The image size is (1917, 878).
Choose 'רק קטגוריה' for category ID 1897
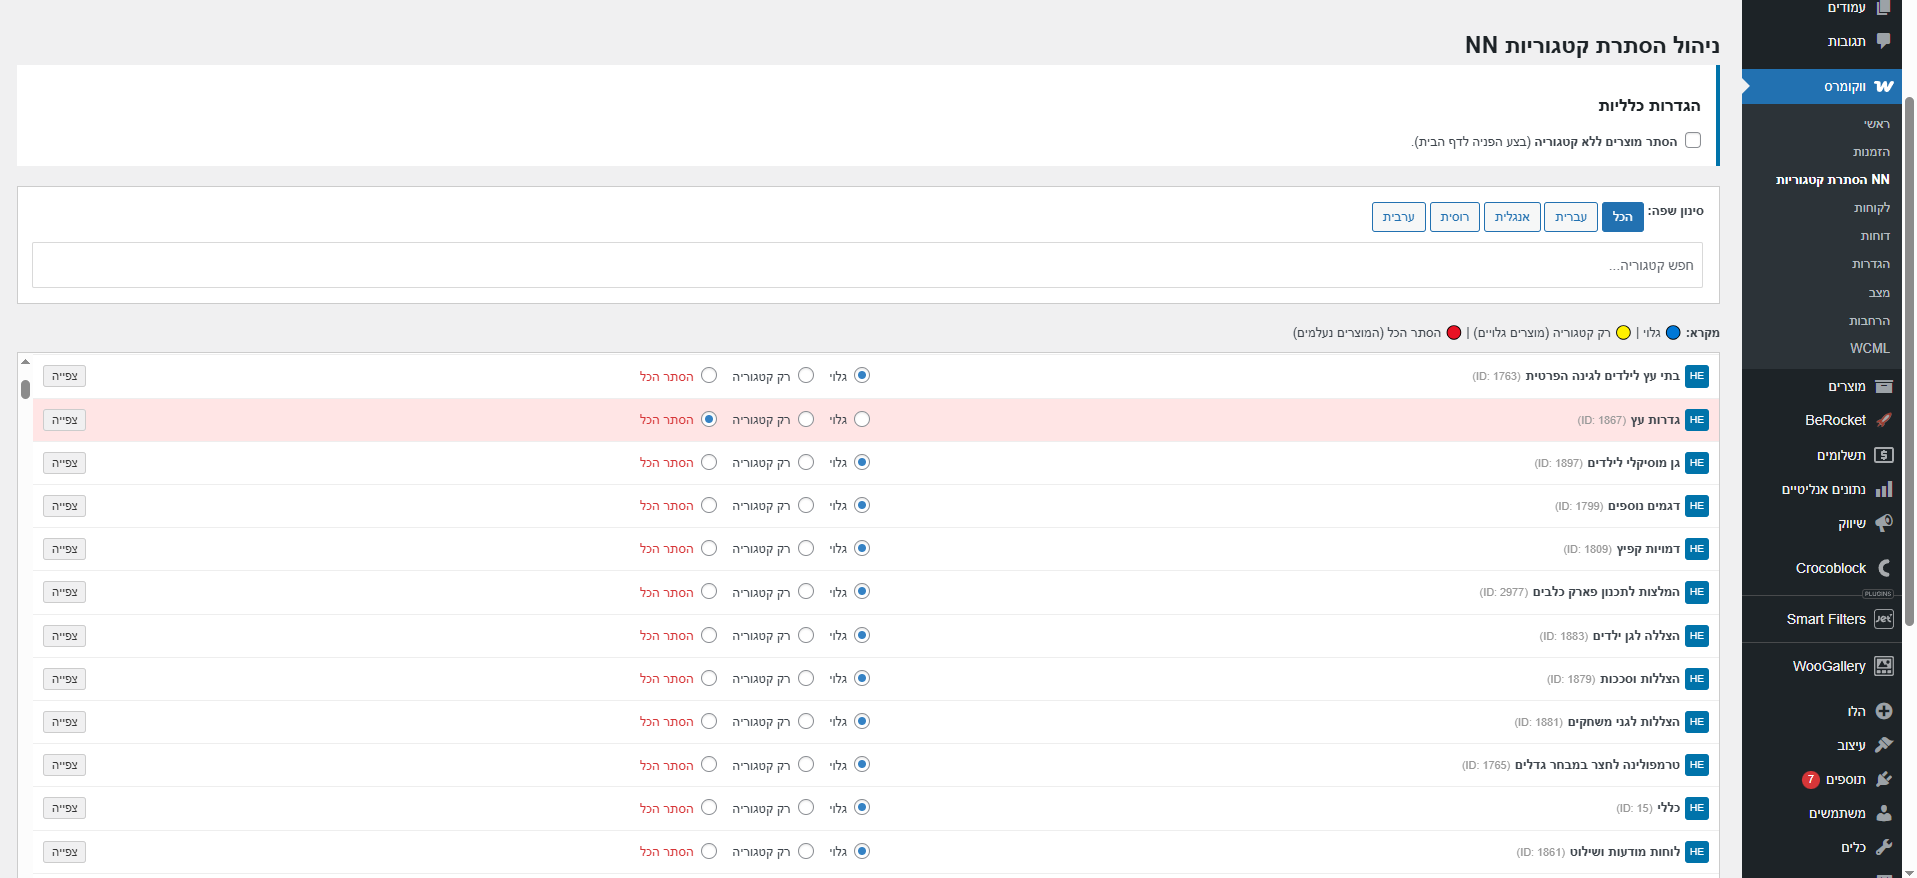(806, 463)
